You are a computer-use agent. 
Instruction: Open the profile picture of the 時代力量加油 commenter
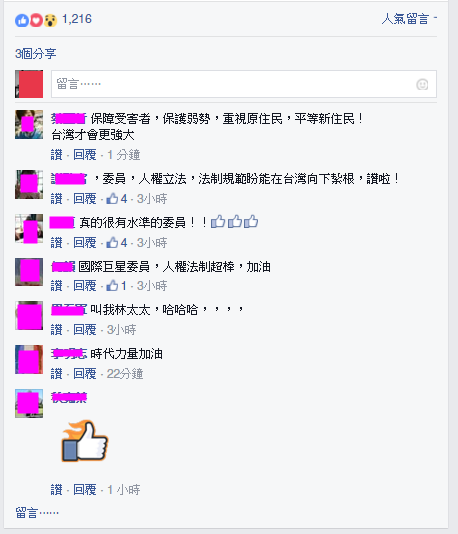[x=29, y=359]
